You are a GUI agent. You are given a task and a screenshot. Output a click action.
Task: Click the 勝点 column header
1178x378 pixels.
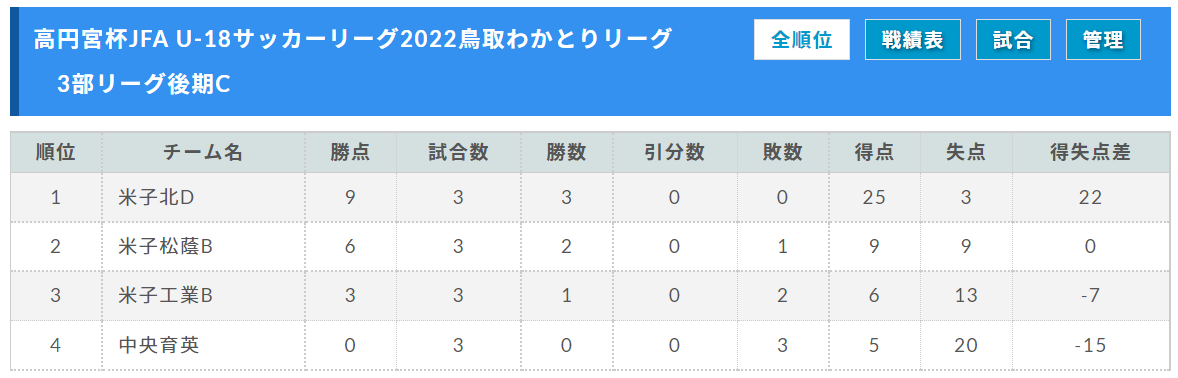click(350, 153)
